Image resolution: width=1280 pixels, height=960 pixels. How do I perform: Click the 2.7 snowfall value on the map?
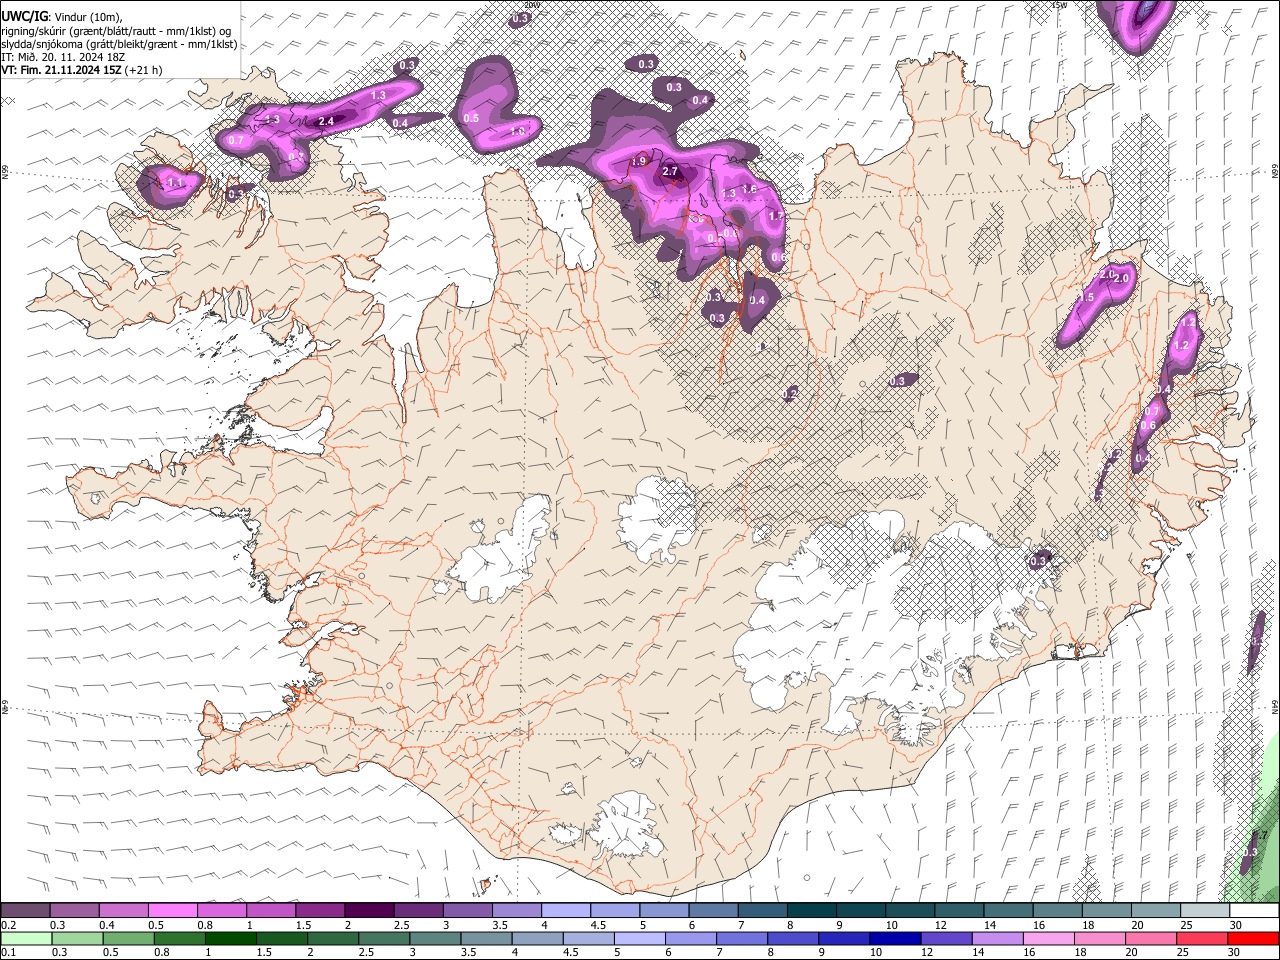(670, 172)
